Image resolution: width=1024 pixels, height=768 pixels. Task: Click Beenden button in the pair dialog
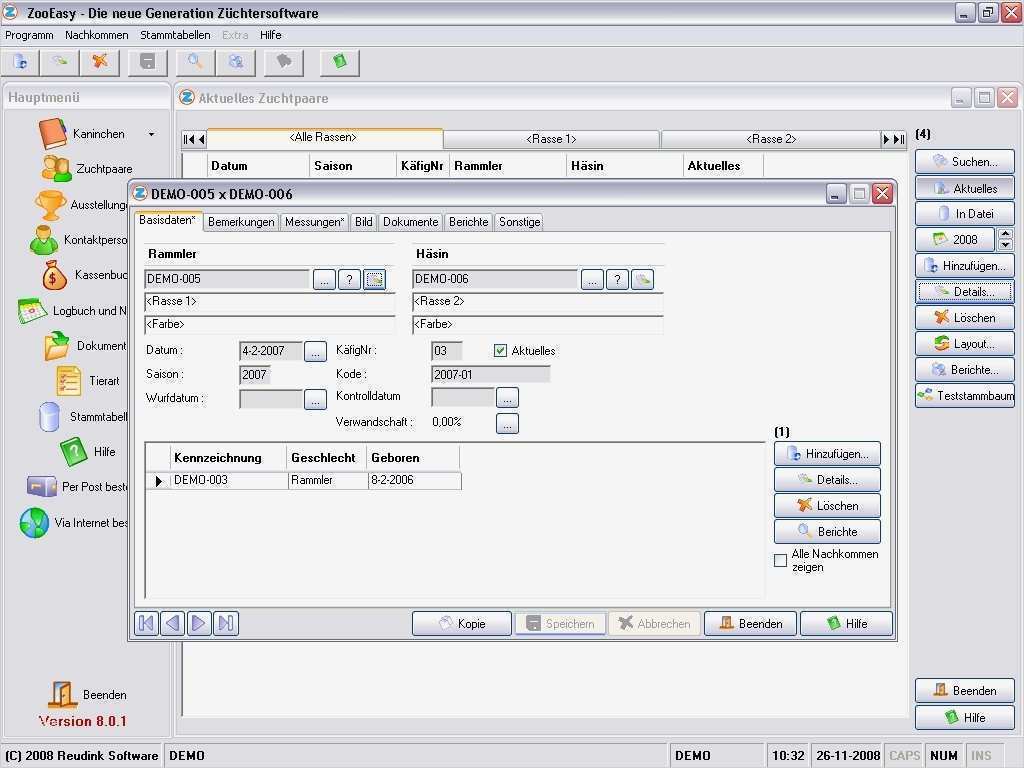pyautogui.click(x=751, y=624)
